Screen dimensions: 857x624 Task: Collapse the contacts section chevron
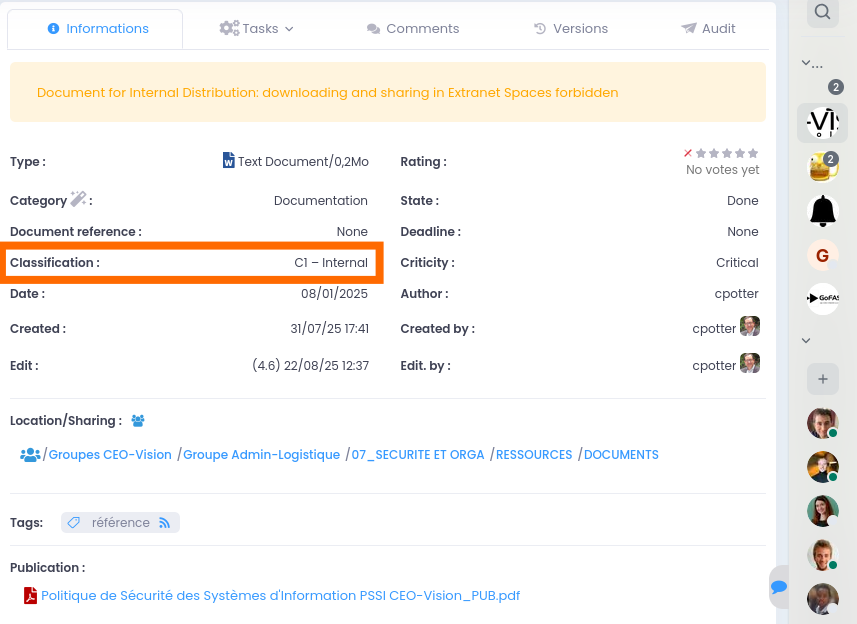pos(806,340)
